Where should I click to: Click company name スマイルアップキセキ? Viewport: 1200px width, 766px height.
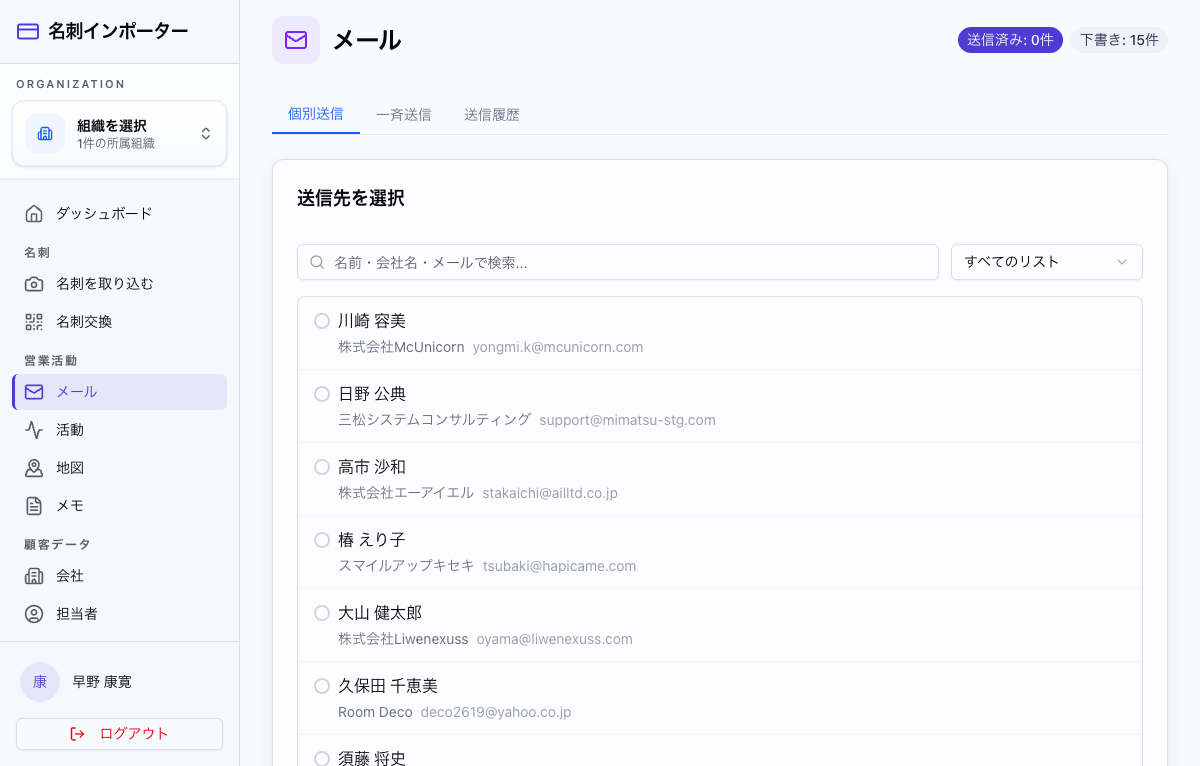pos(407,566)
